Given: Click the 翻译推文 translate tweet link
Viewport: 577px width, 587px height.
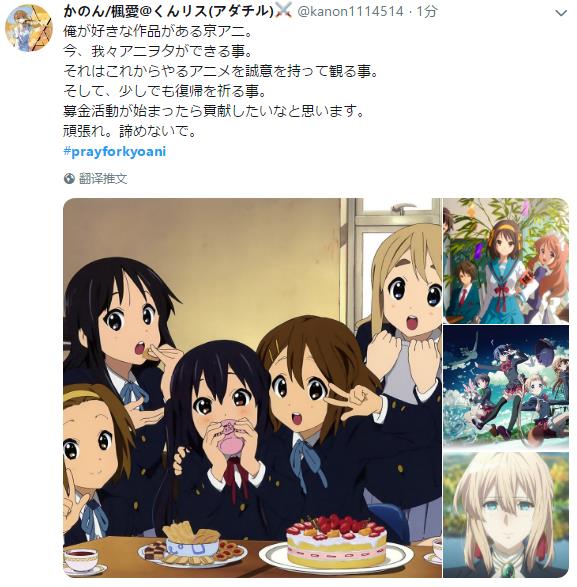Looking at the screenshot, I should 103,179.
